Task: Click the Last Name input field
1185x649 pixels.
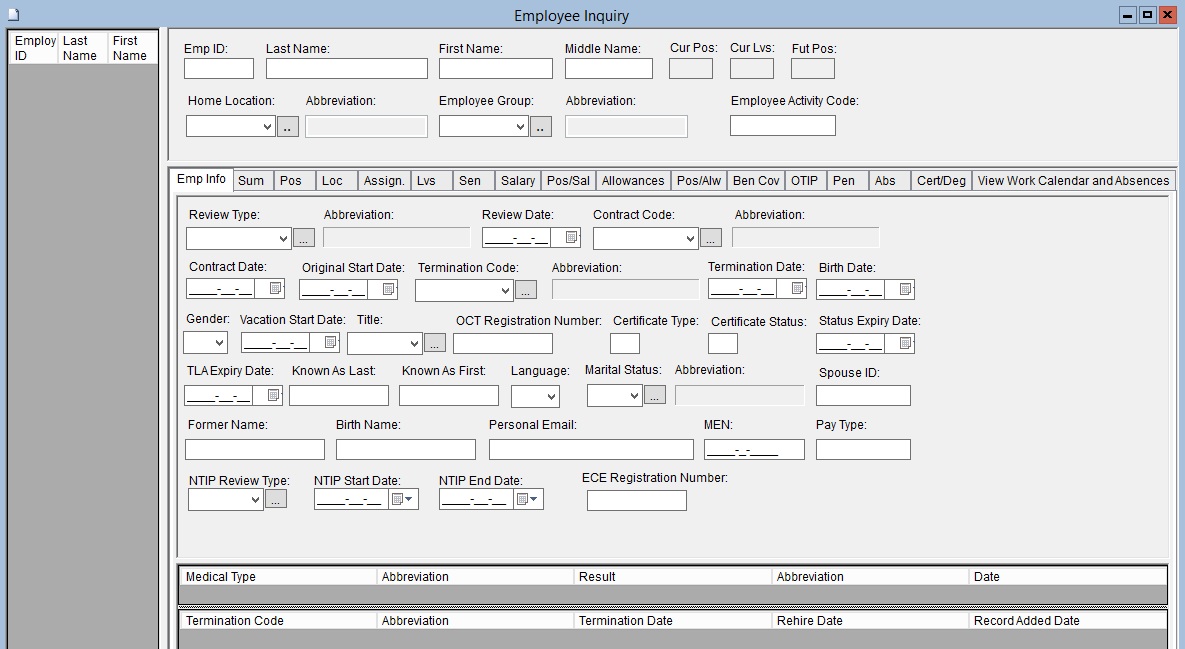Action: point(347,69)
